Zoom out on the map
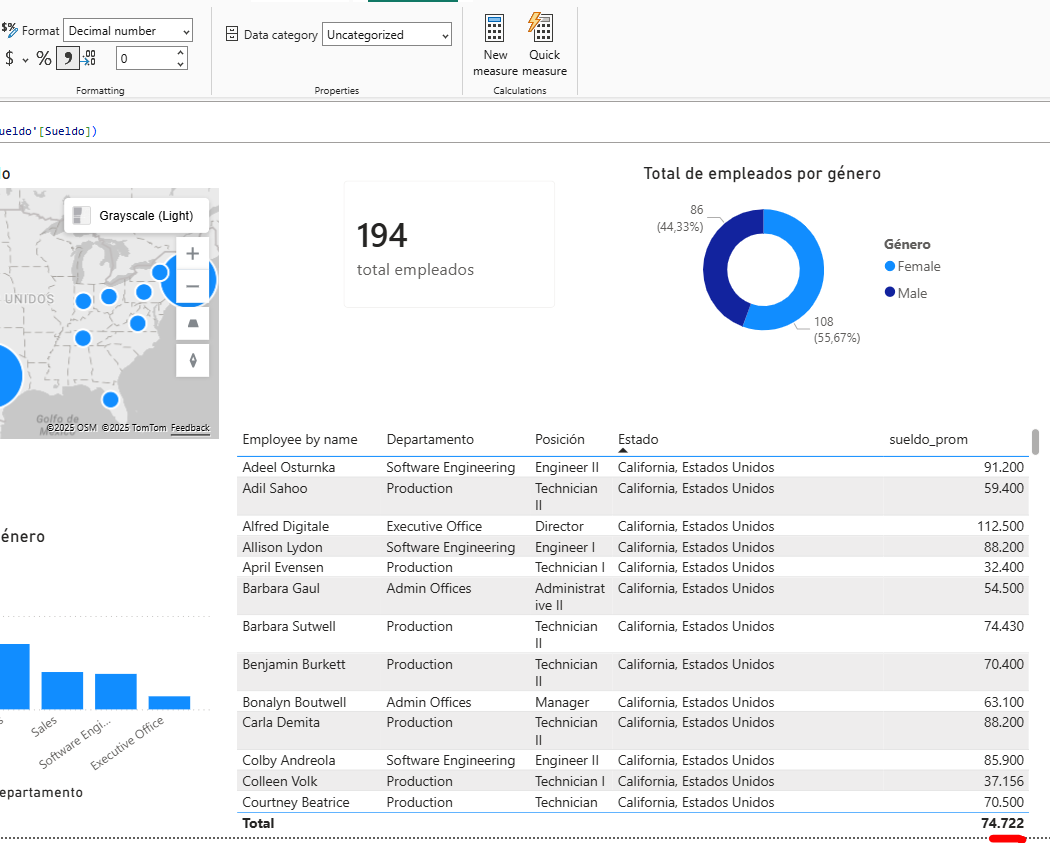1050x843 pixels. [192, 287]
